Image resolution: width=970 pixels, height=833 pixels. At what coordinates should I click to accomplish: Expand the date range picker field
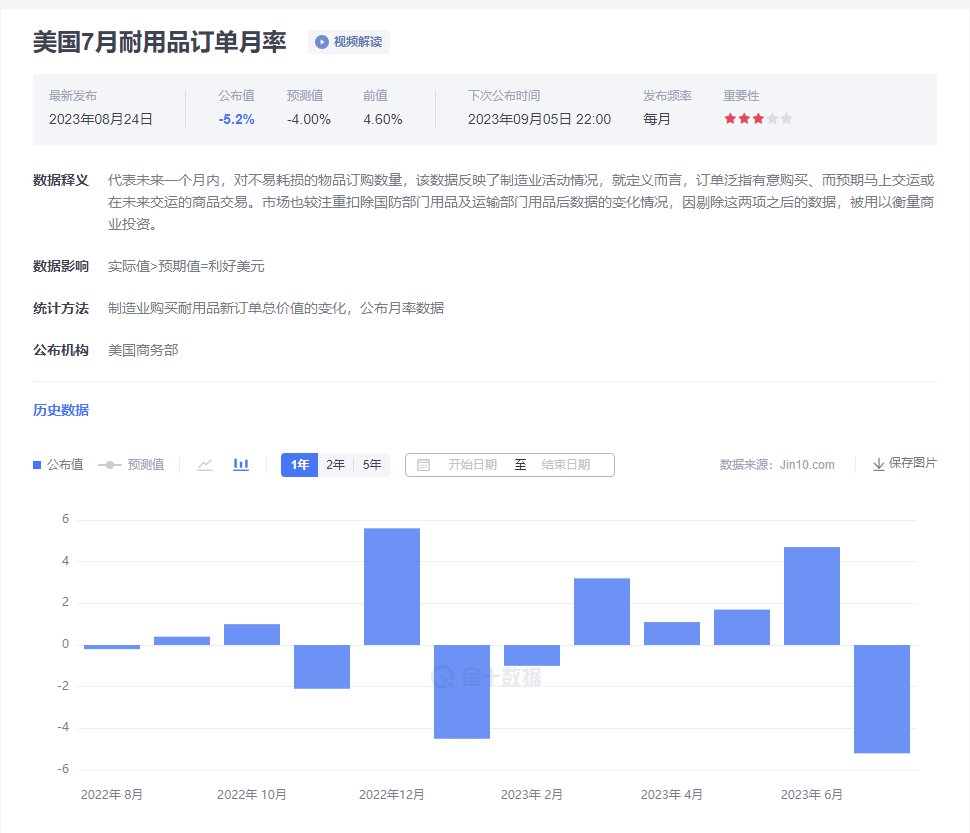tap(510, 464)
